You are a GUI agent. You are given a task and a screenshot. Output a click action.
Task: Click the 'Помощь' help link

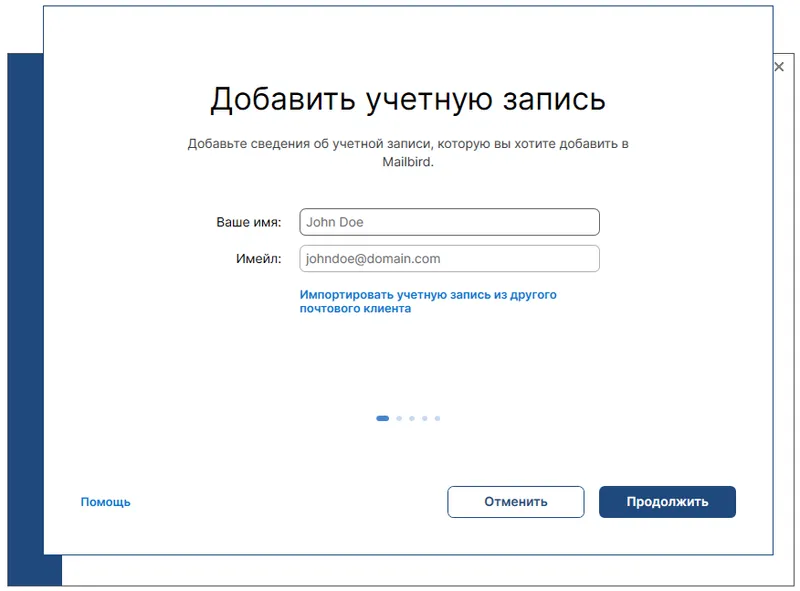coord(106,502)
